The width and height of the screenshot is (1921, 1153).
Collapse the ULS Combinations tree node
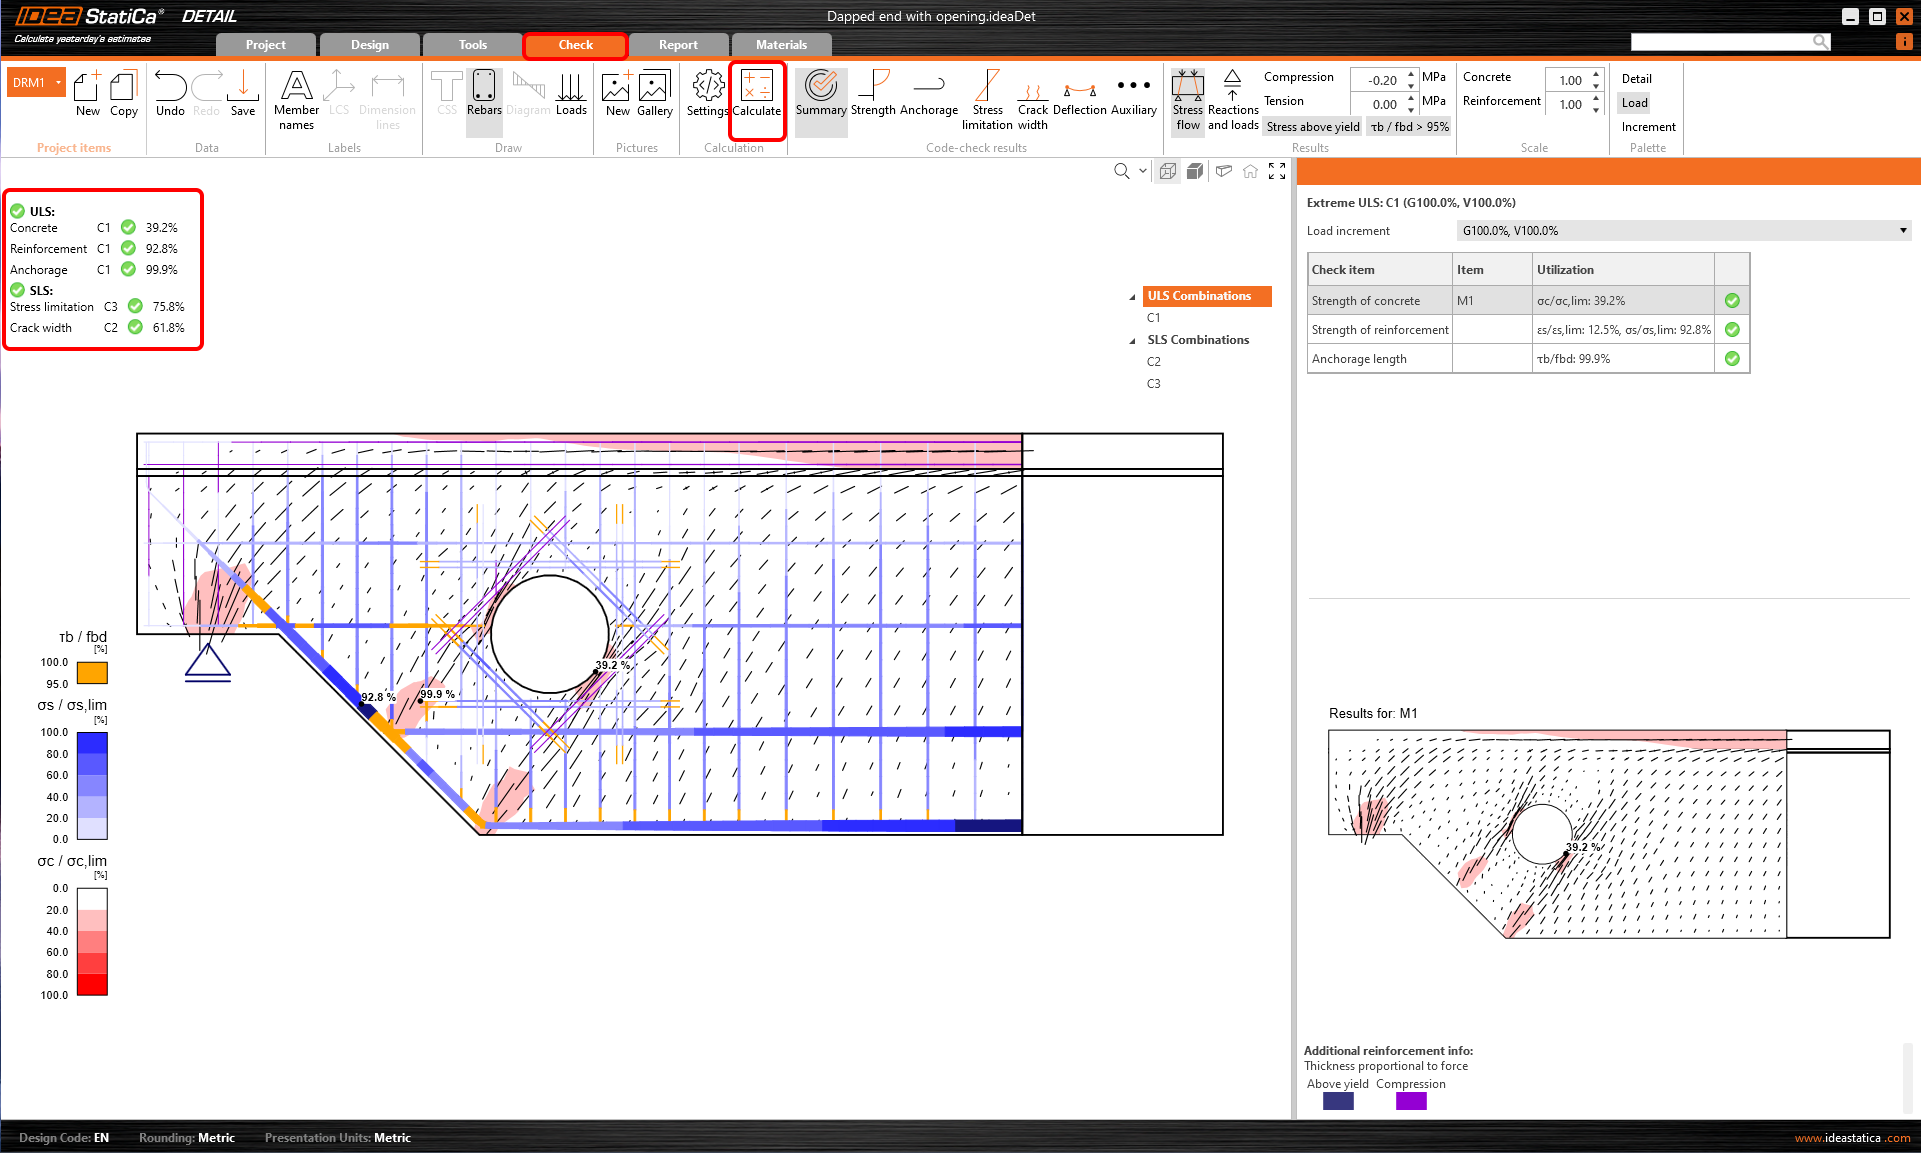pos(1132,297)
